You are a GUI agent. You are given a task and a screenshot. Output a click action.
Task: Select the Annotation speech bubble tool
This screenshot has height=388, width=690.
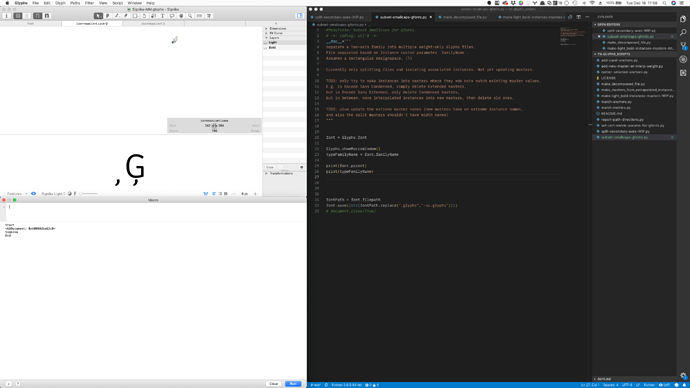click(172, 16)
